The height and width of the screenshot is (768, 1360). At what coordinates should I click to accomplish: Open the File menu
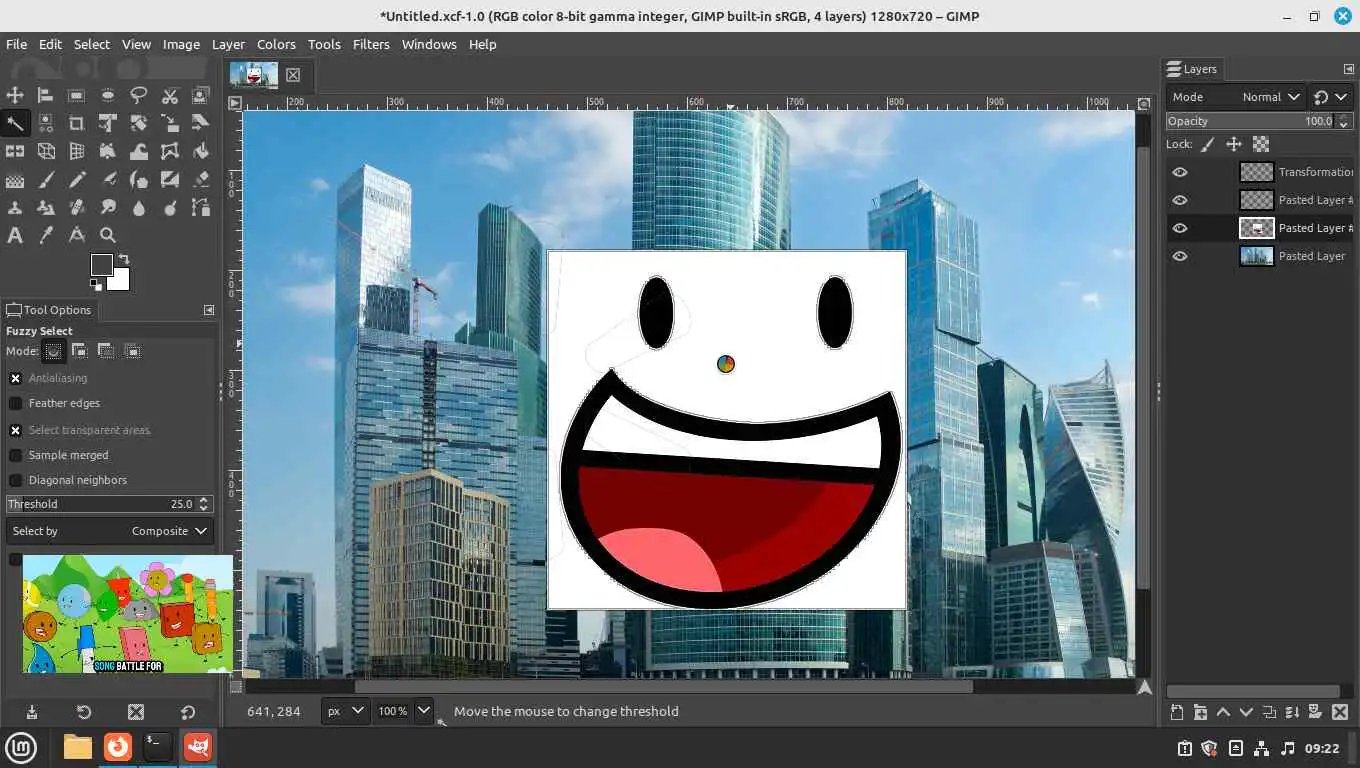tap(16, 44)
